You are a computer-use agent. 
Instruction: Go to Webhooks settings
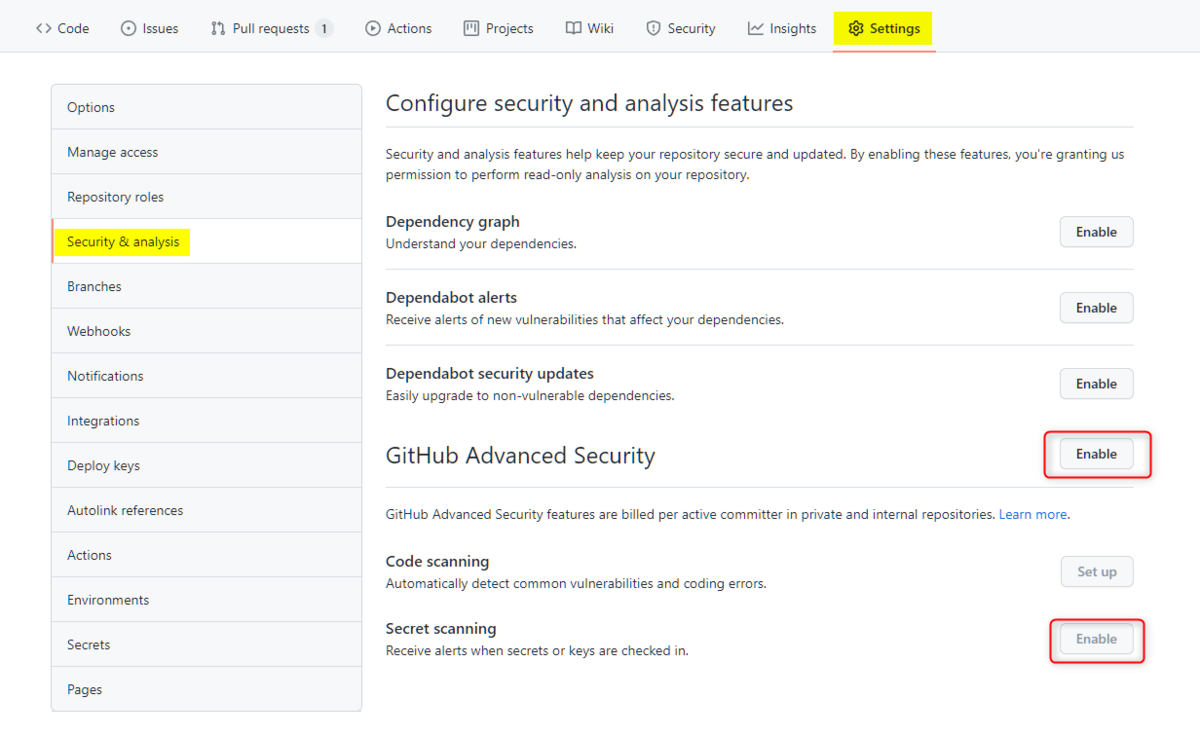point(99,331)
